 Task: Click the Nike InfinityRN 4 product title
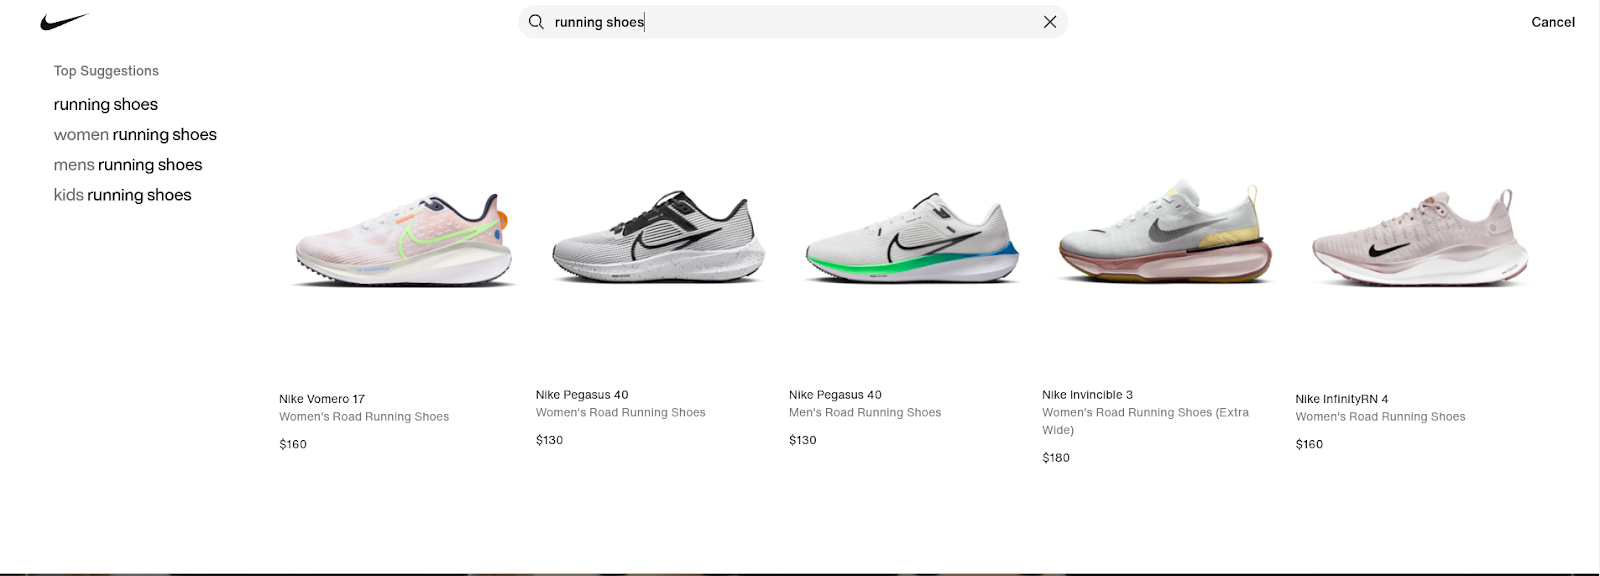[x=1341, y=399]
